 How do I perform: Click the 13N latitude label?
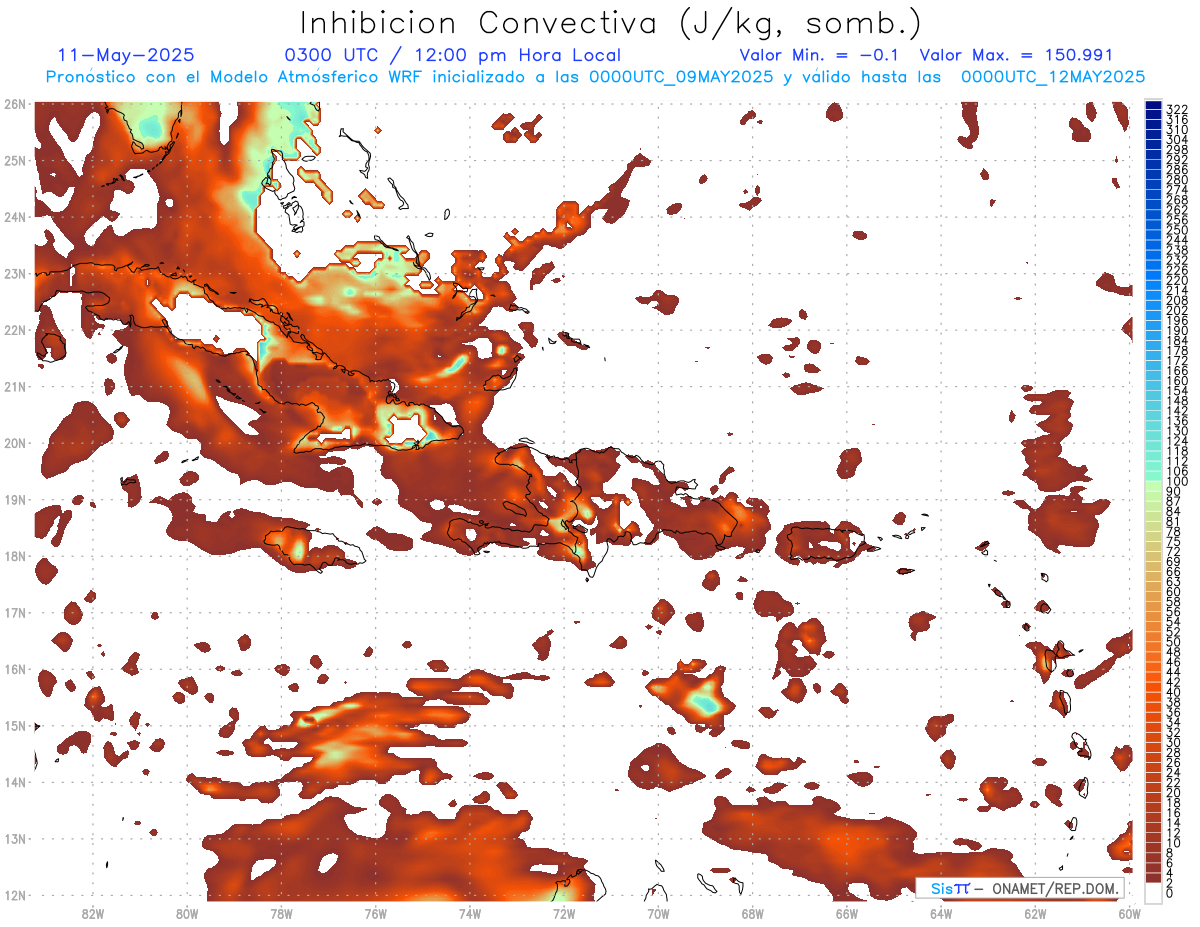(x=15, y=839)
